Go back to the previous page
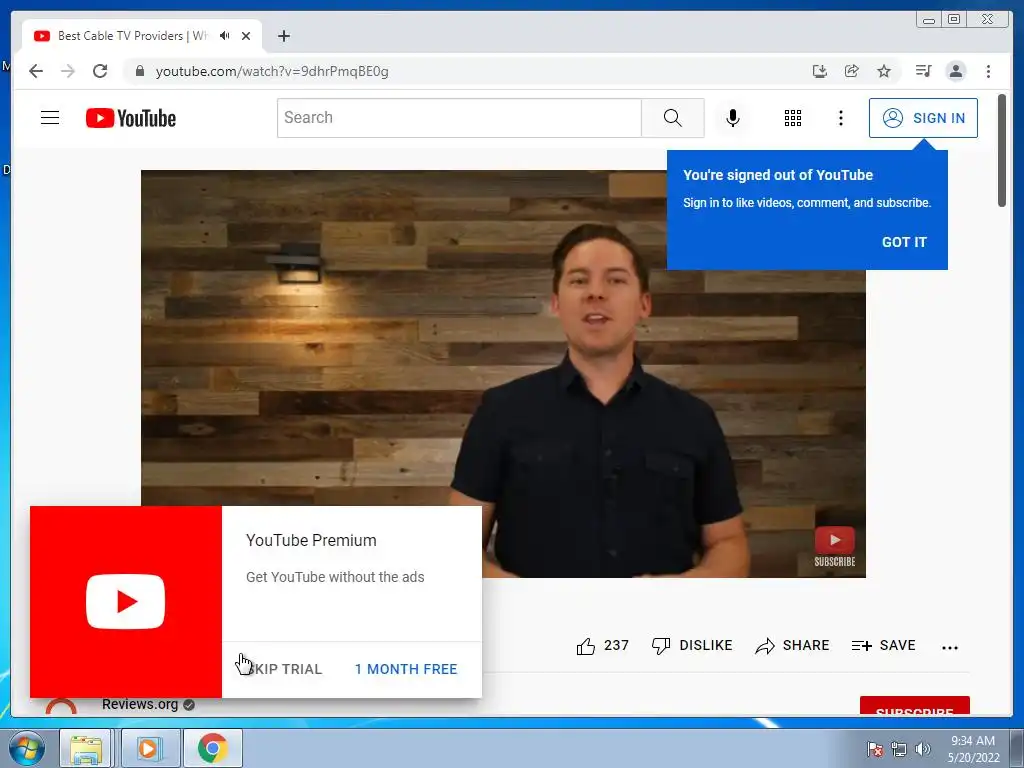 click(x=36, y=71)
